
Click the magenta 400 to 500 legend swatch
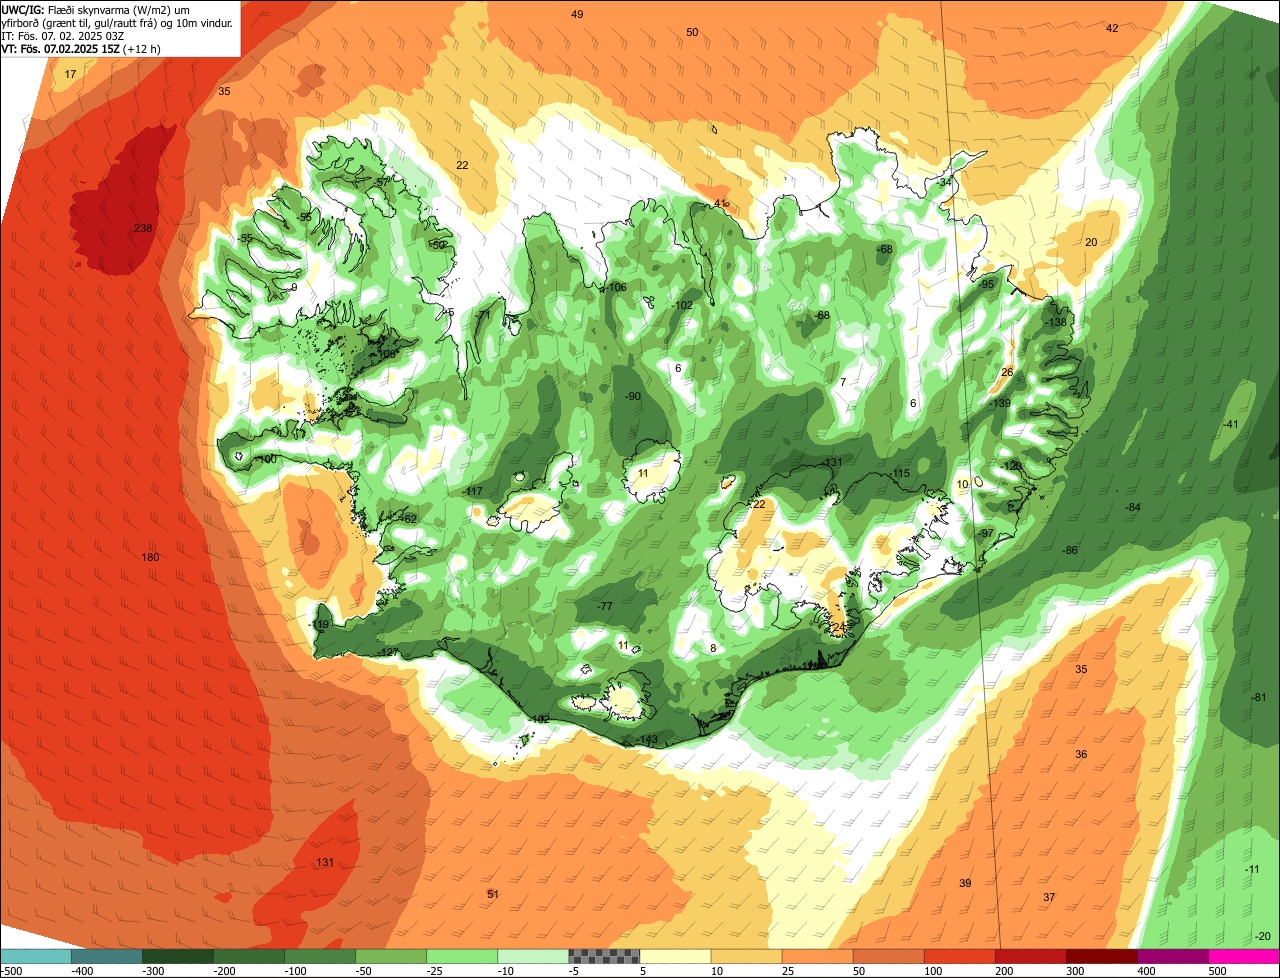pos(1173,956)
